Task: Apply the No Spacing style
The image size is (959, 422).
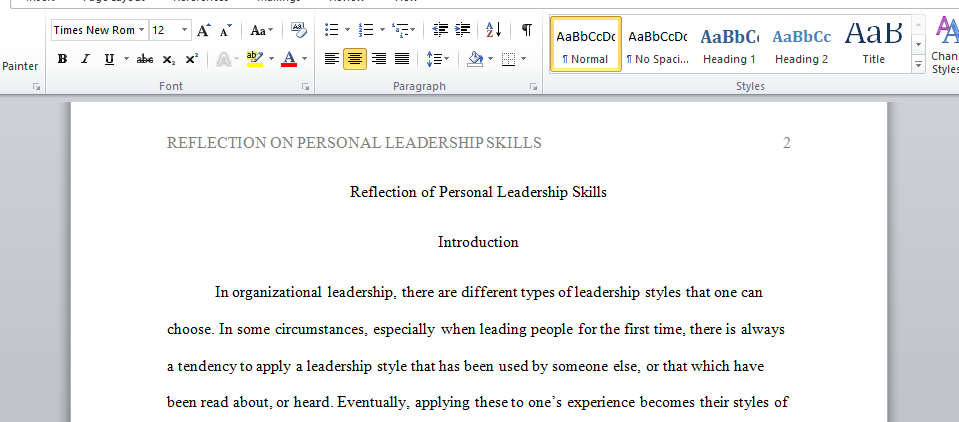Action: [657, 45]
